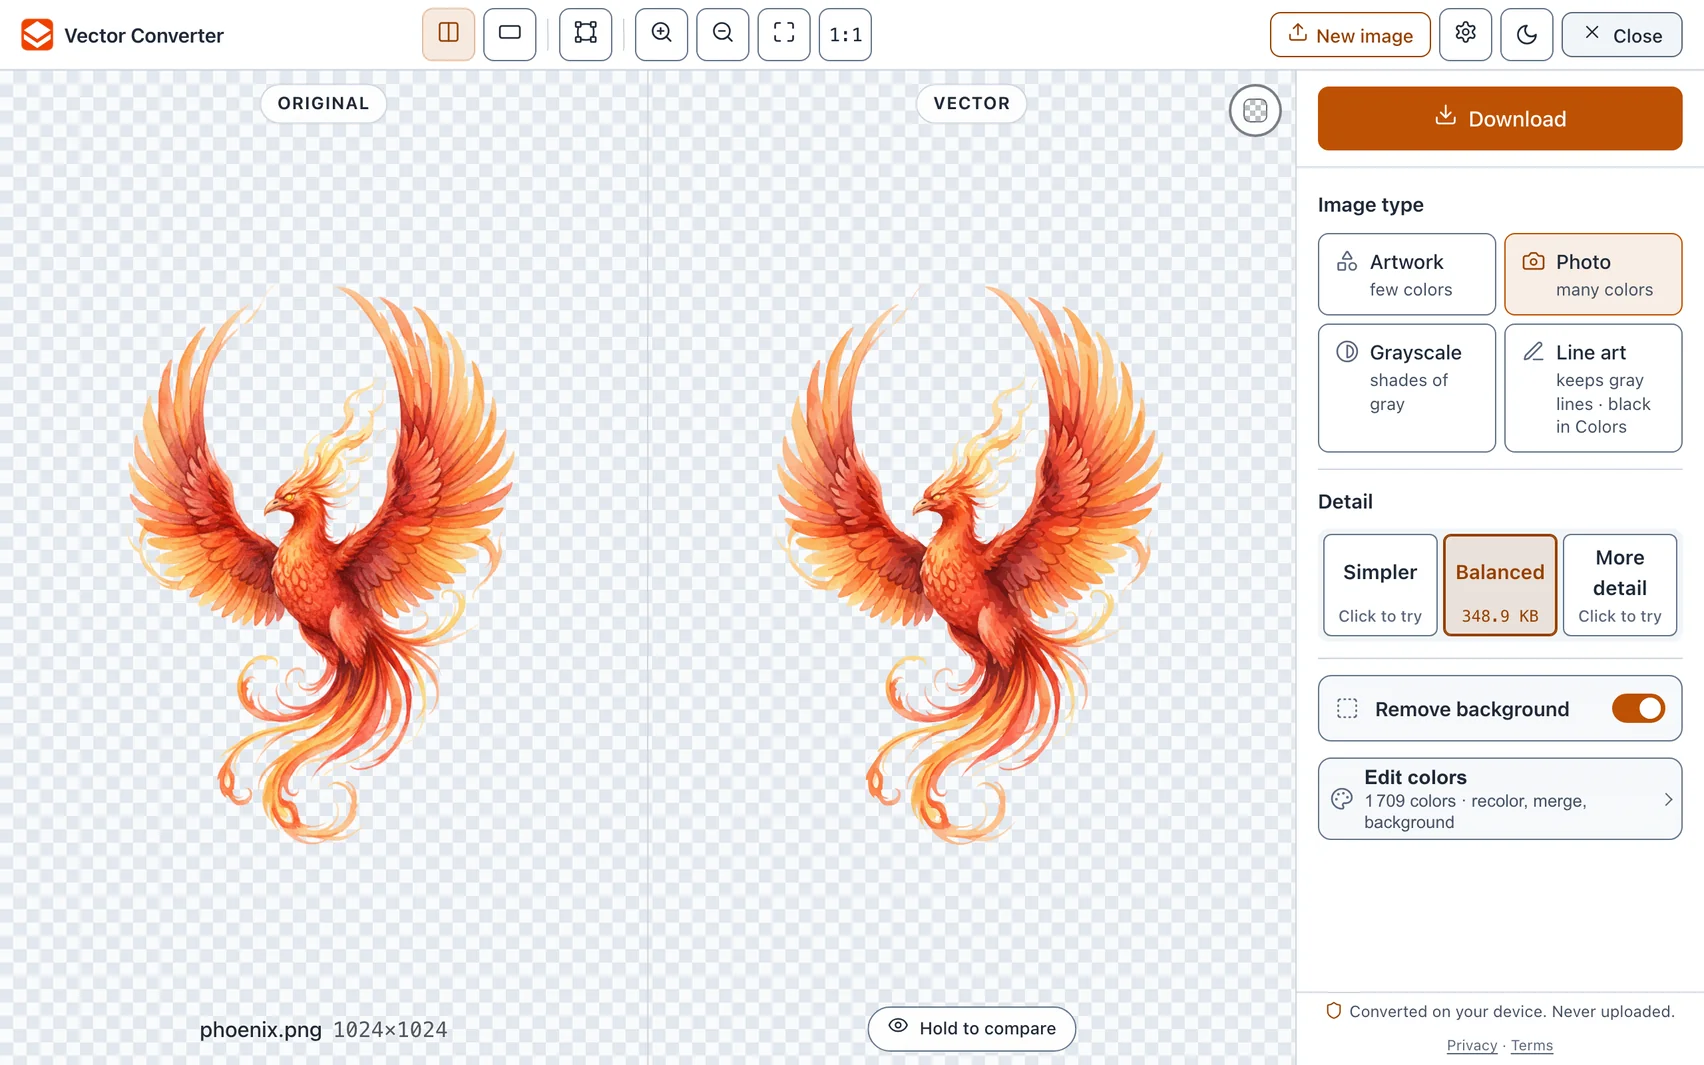Toggle checkerboard background preview
This screenshot has height=1065, width=1704.
pos(1255,110)
